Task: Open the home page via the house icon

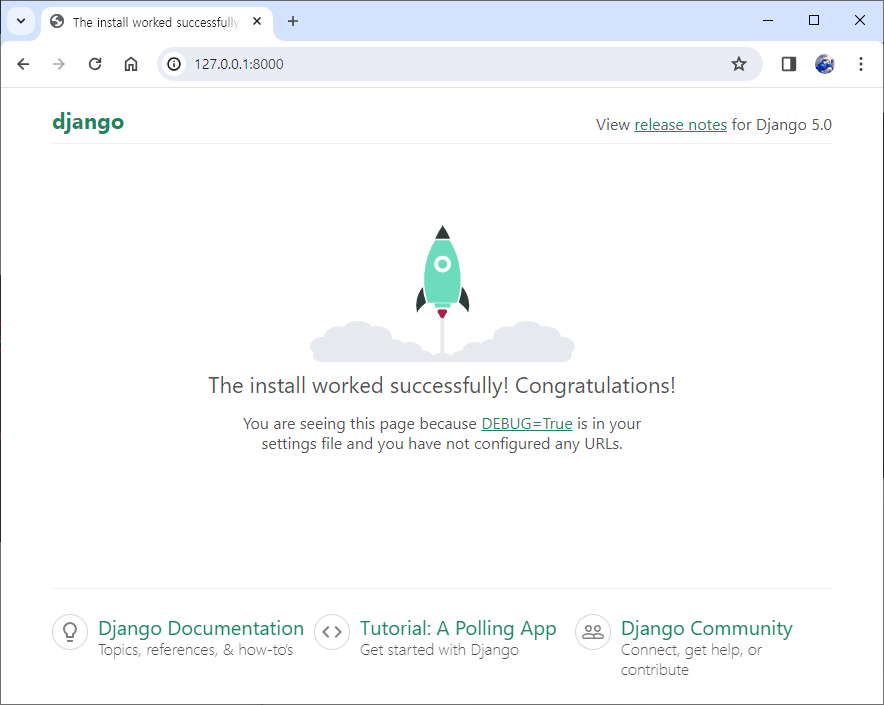Action: point(131,64)
